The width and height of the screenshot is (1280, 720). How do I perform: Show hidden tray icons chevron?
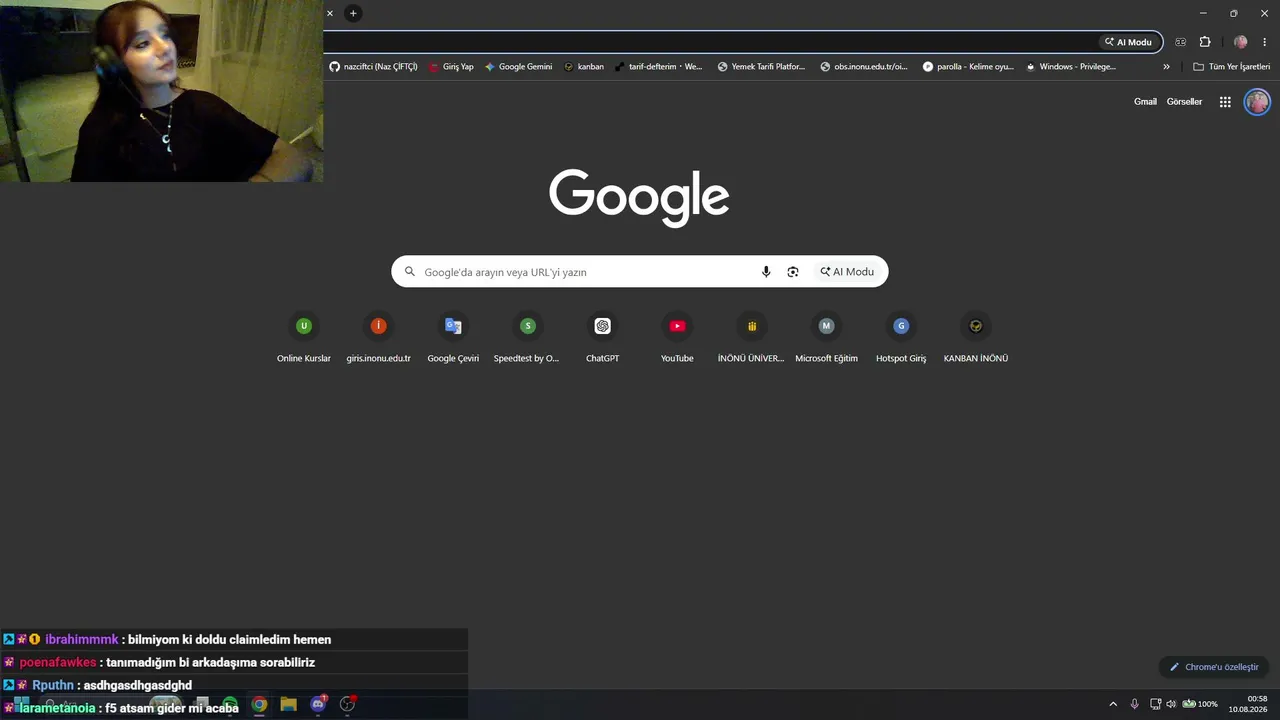[x=1113, y=704]
